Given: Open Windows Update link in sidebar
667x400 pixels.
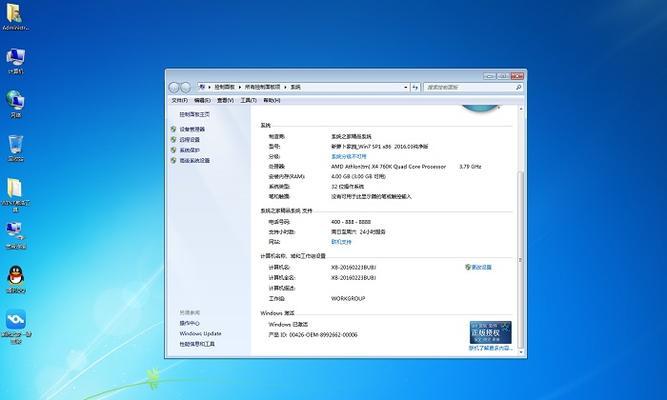Looking at the screenshot, I should point(200,334).
